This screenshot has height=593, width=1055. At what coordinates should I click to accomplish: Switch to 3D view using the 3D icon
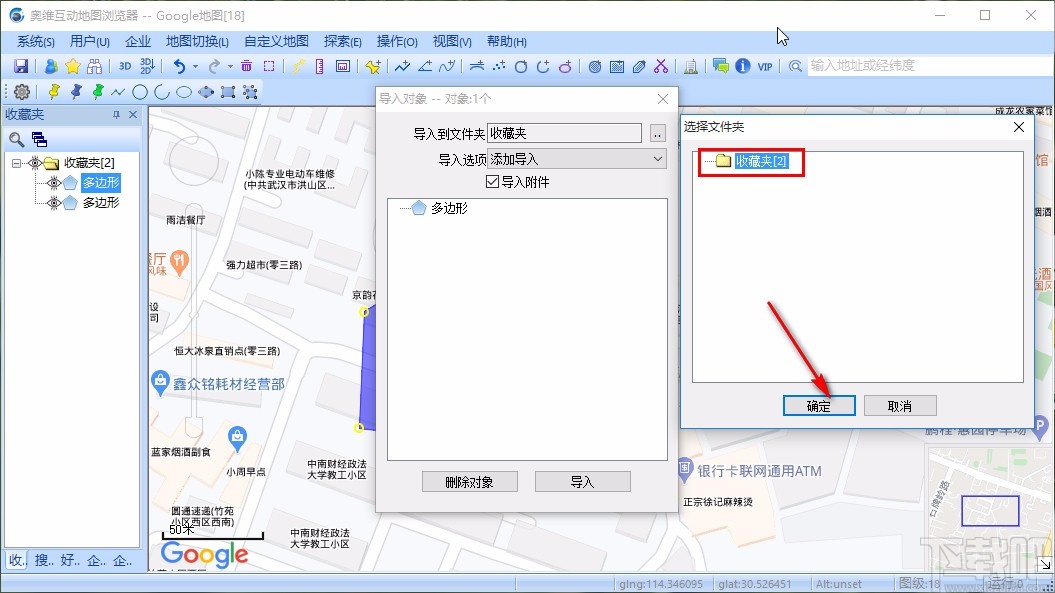tap(124, 66)
